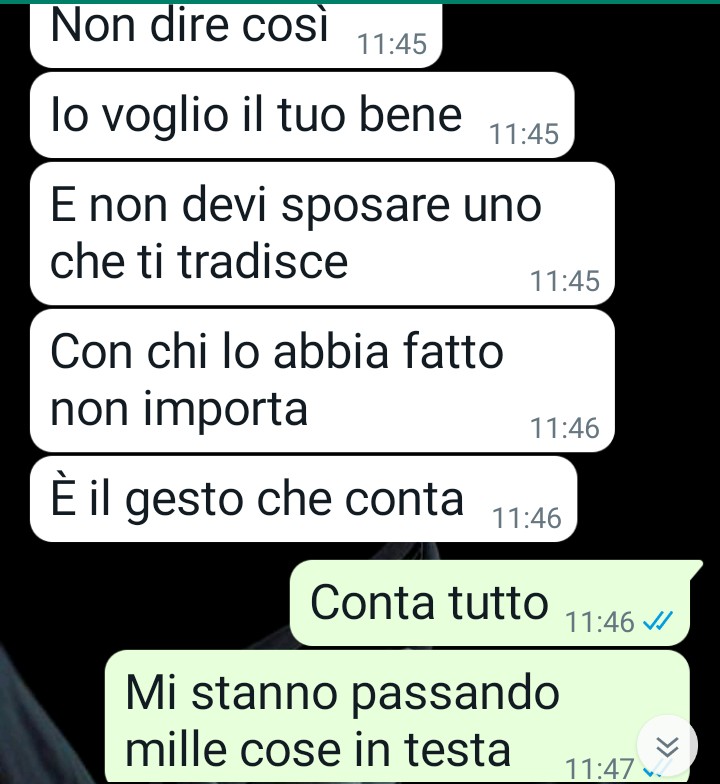
Task: Tap the green header strip at the top
Action: pyautogui.click(x=360, y=2)
